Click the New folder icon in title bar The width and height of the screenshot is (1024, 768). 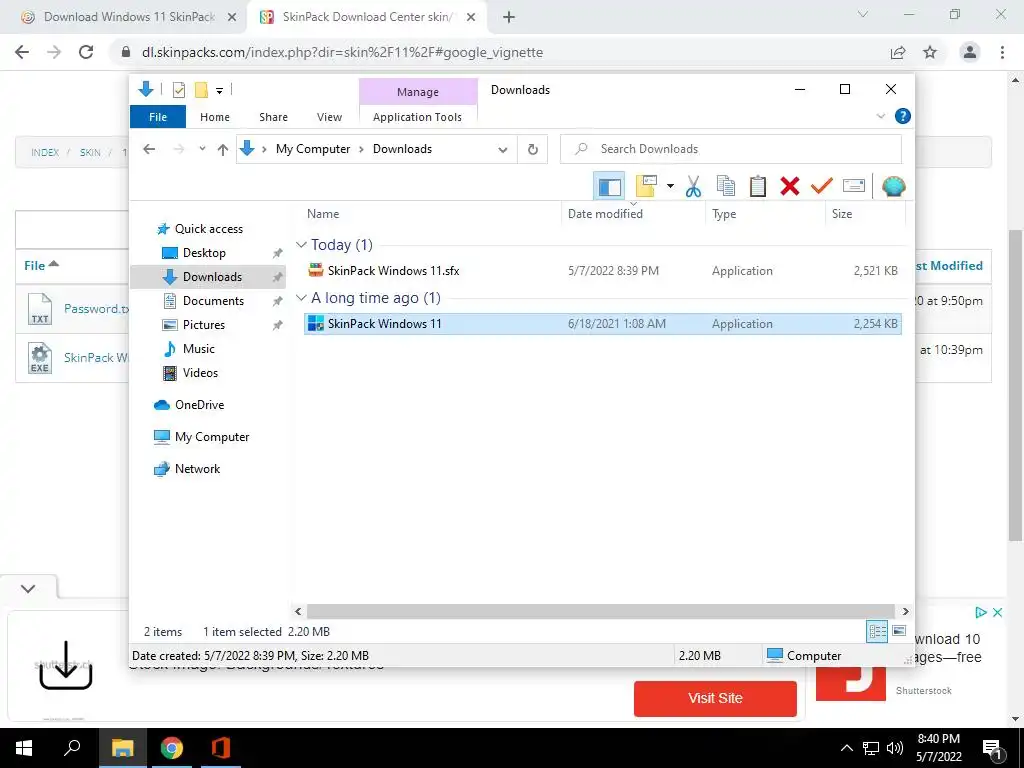[201, 90]
